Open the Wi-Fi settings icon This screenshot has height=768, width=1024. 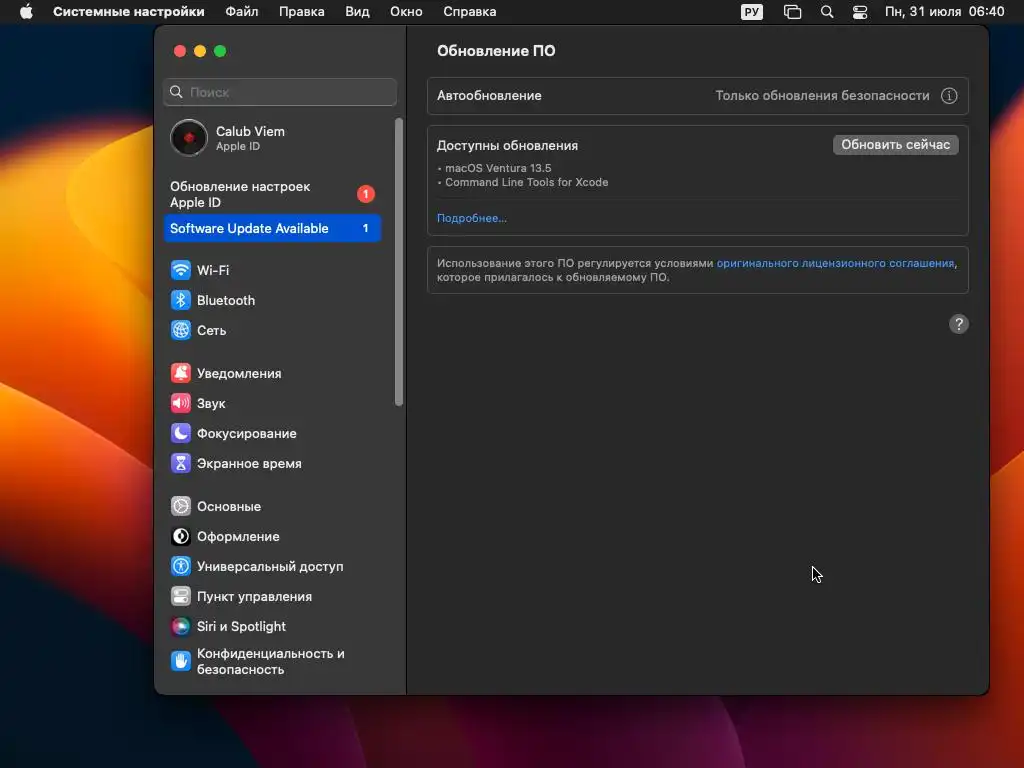coord(181,270)
